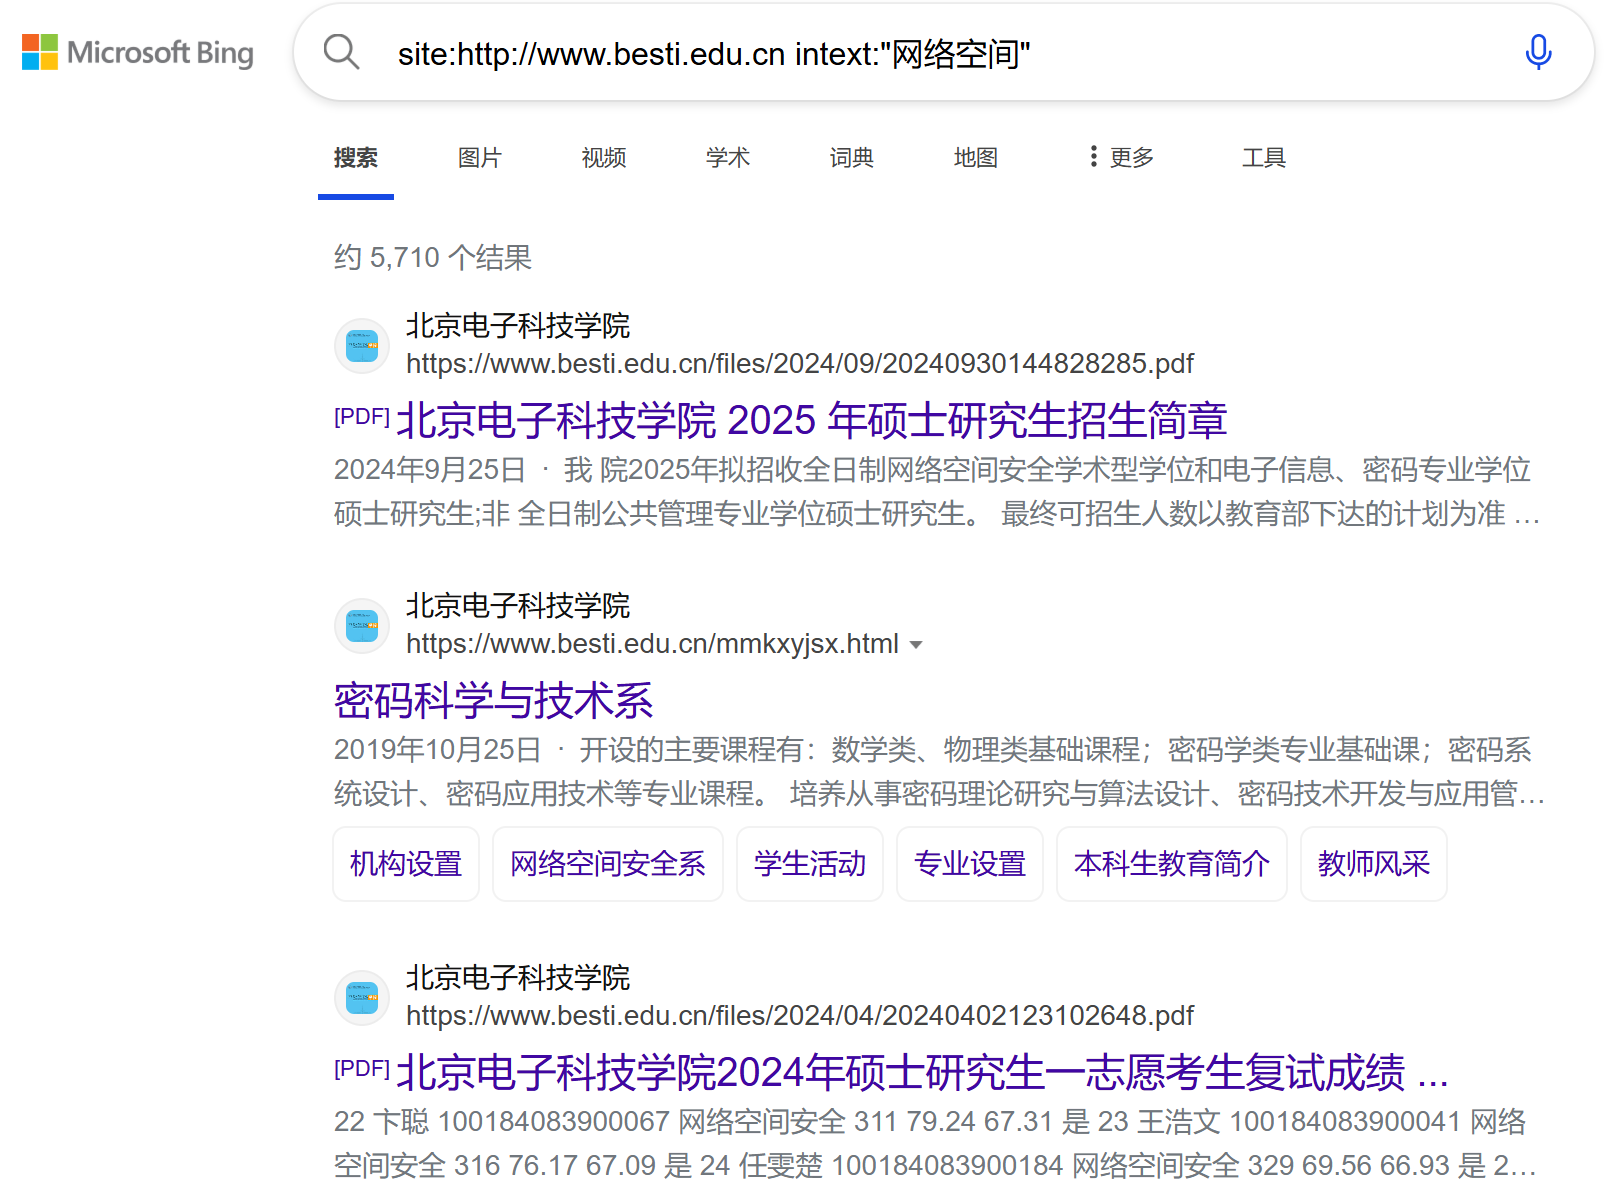Click the 机构设置 sitelink button
1611x1195 pixels.
tap(406, 864)
